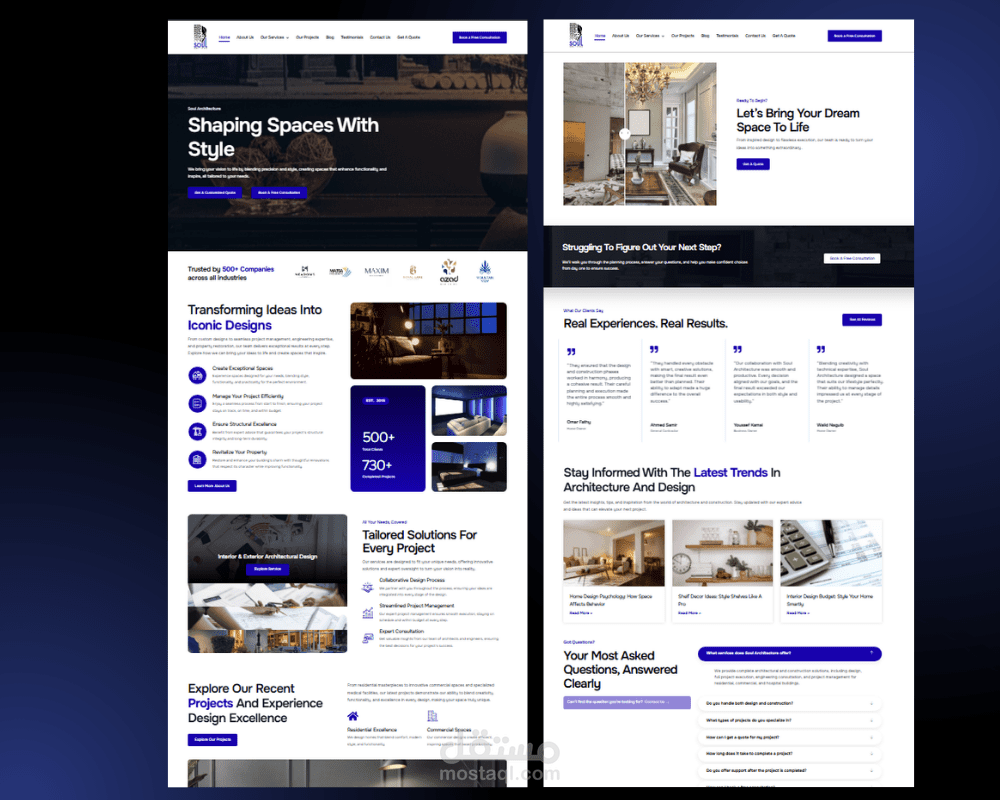Screen dimensions: 1000x800
Task: Open Contact Us in left page nav
Action: [x=380, y=38]
